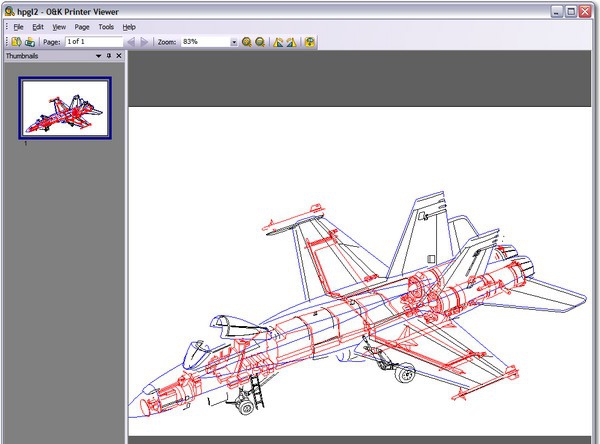Open the Tools menu
This screenshot has height=444, width=600.
coord(106,26)
